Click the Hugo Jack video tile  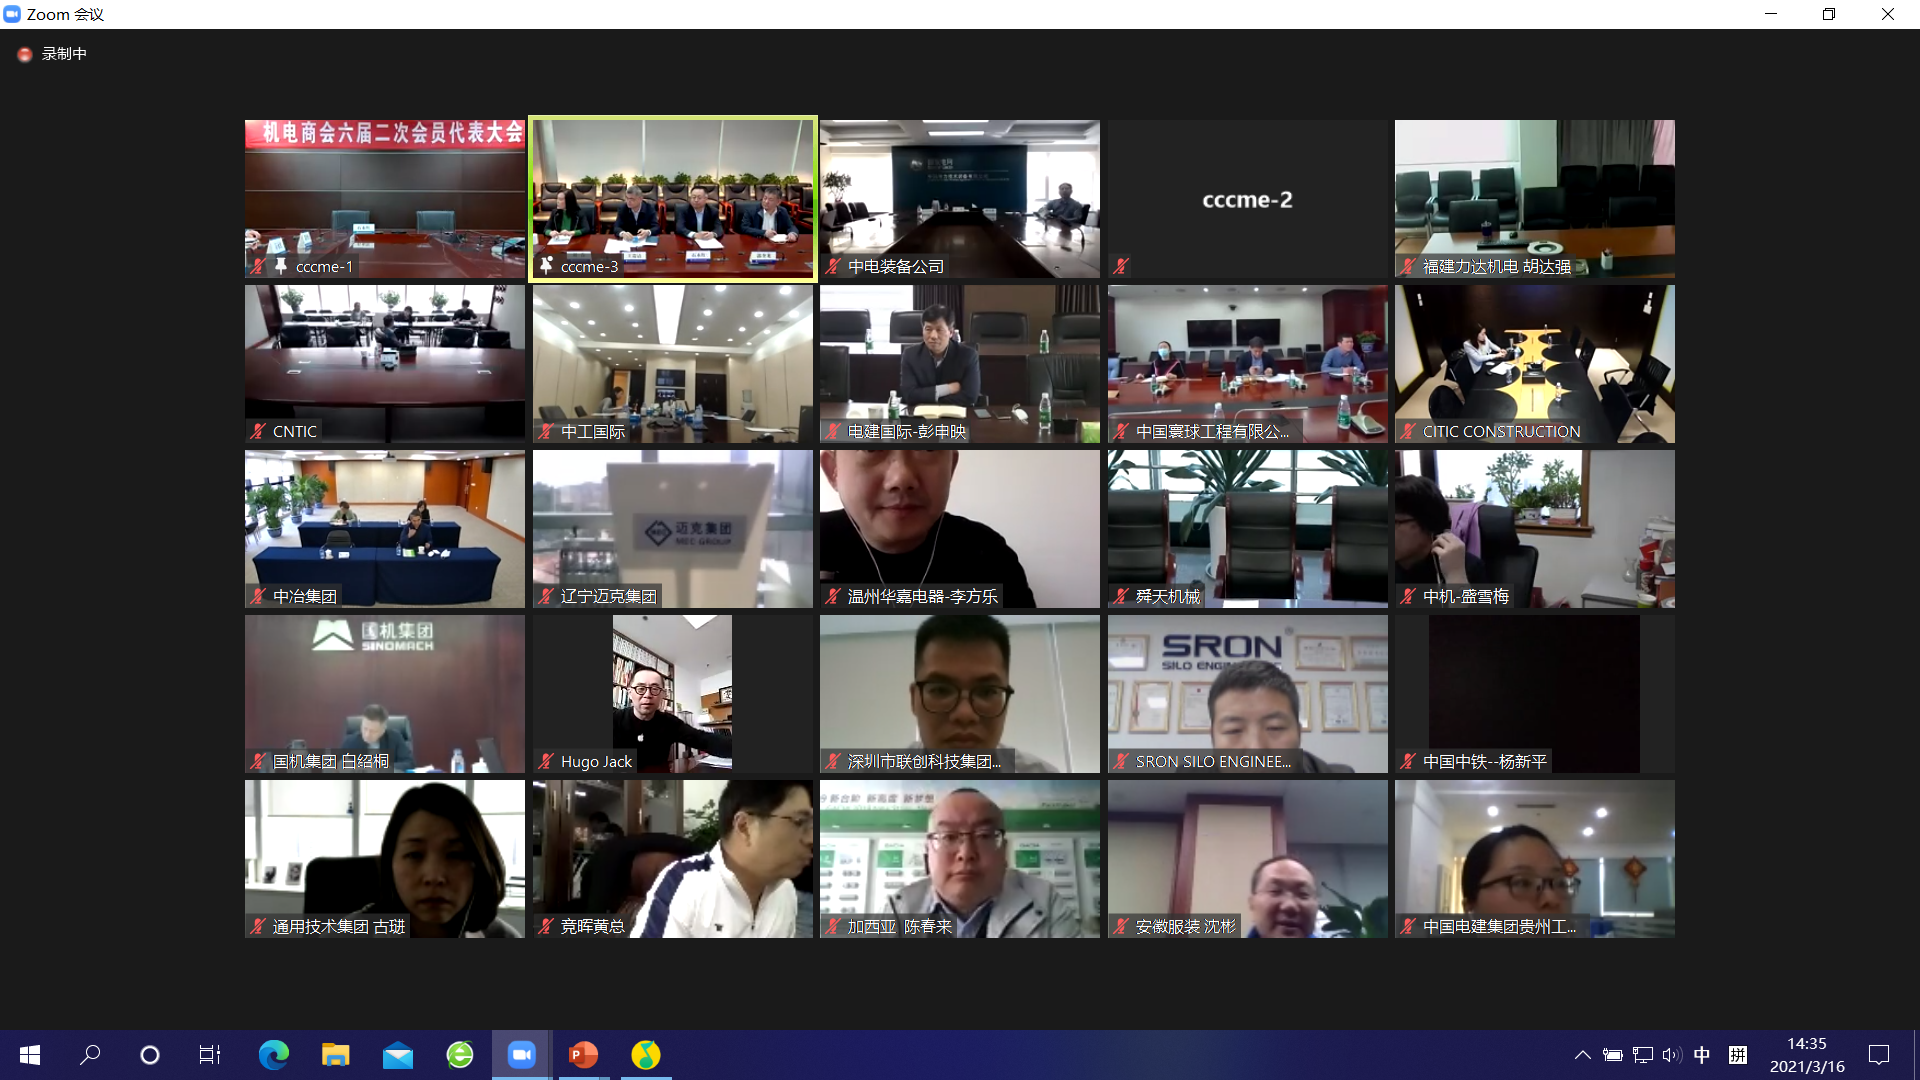(673, 694)
